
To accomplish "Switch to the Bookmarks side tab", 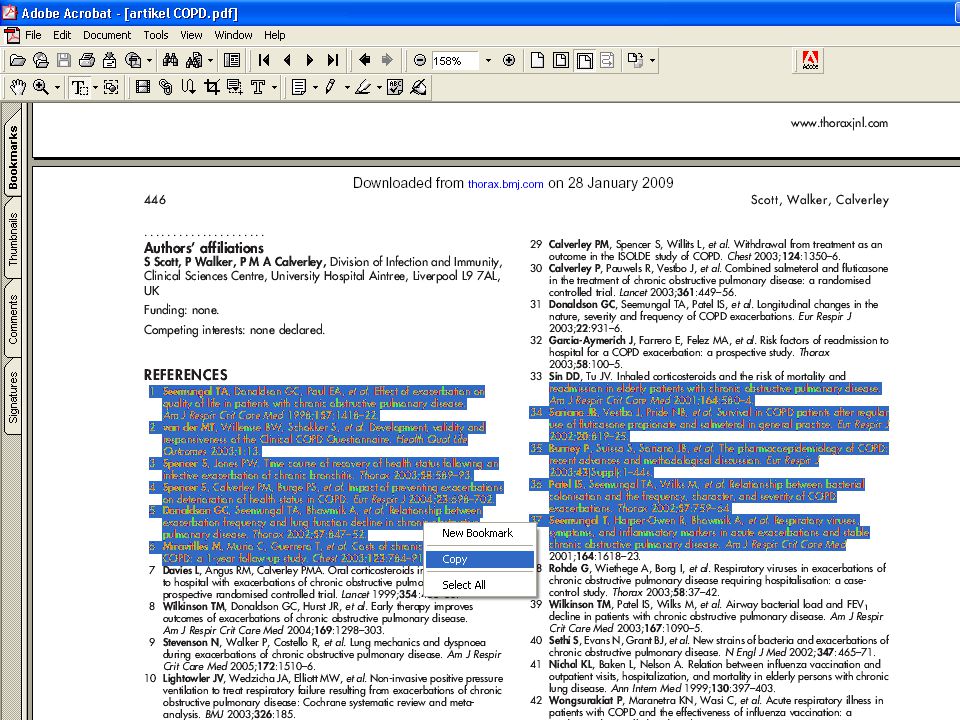I will 13,157.
